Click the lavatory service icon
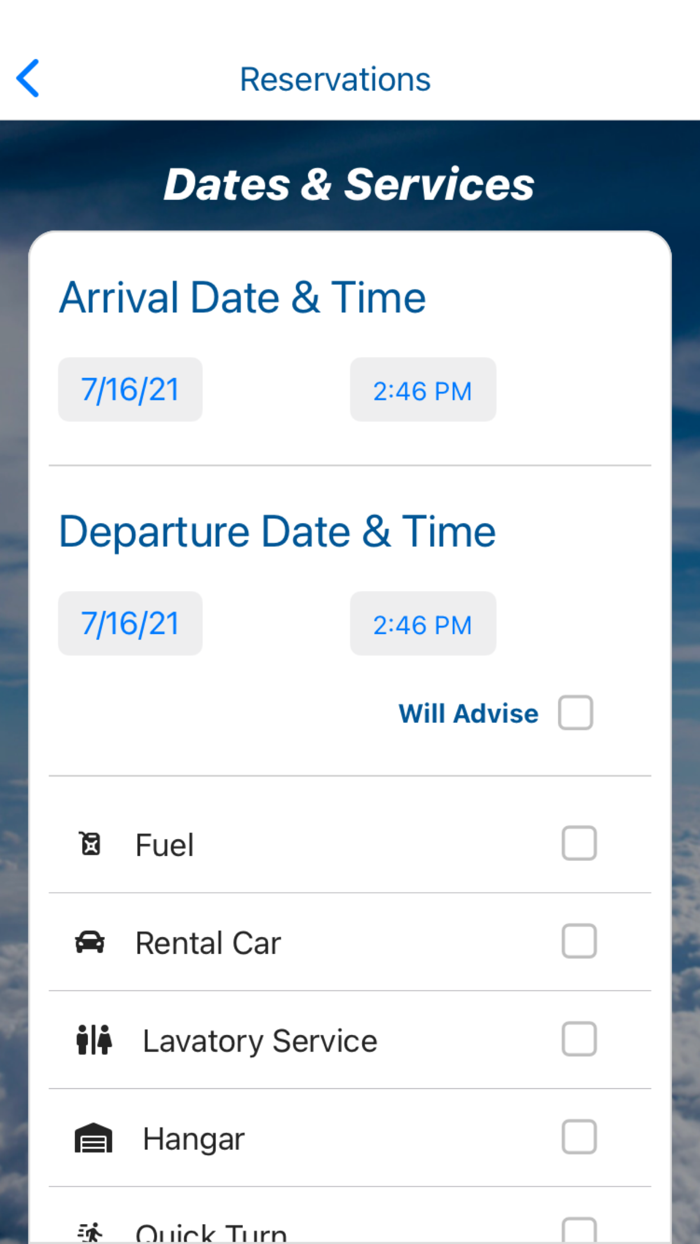700x1244 pixels. point(93,1039)
